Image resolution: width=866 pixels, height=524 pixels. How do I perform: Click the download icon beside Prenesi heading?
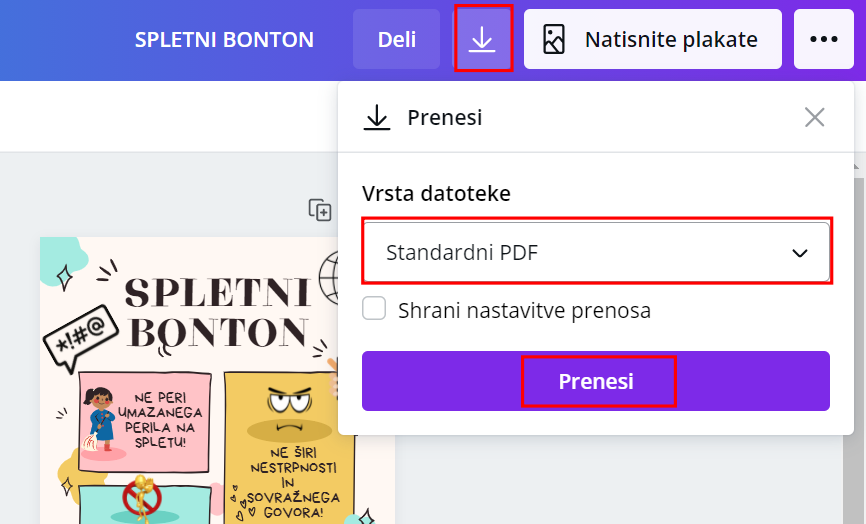pos(377,118)
